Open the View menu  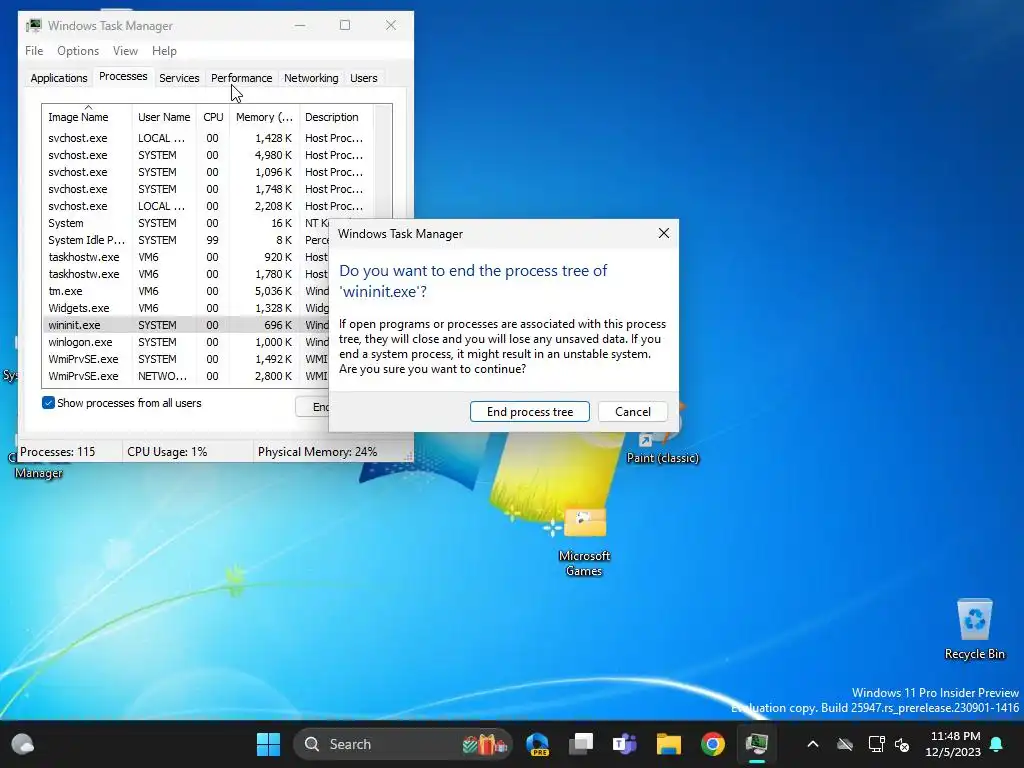(125, 51)
